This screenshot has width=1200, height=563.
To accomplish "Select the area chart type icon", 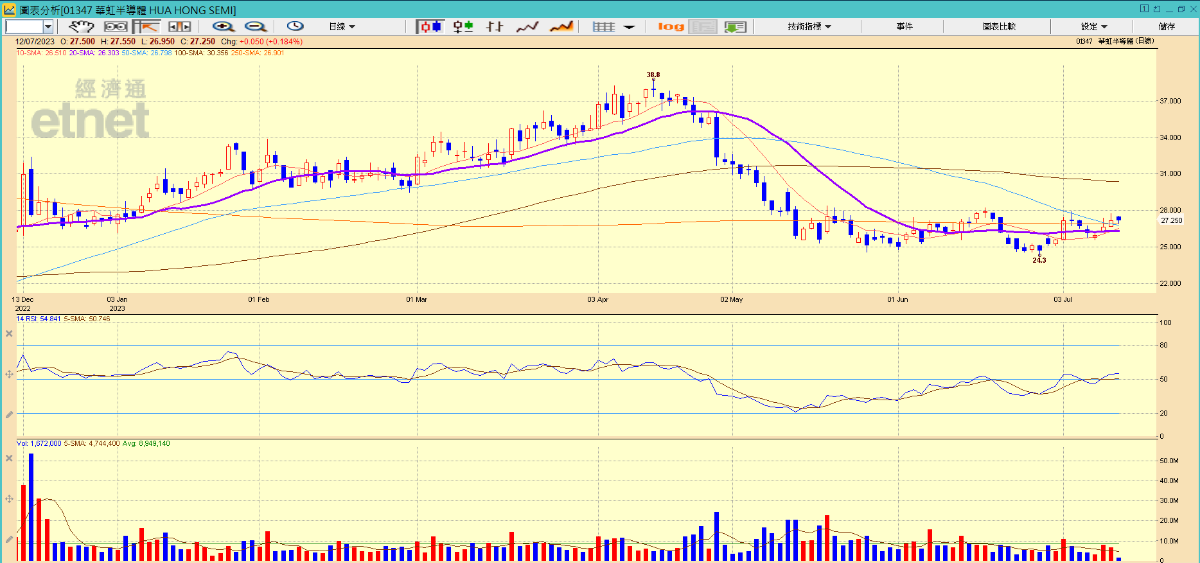I will (x=562, y=26).
